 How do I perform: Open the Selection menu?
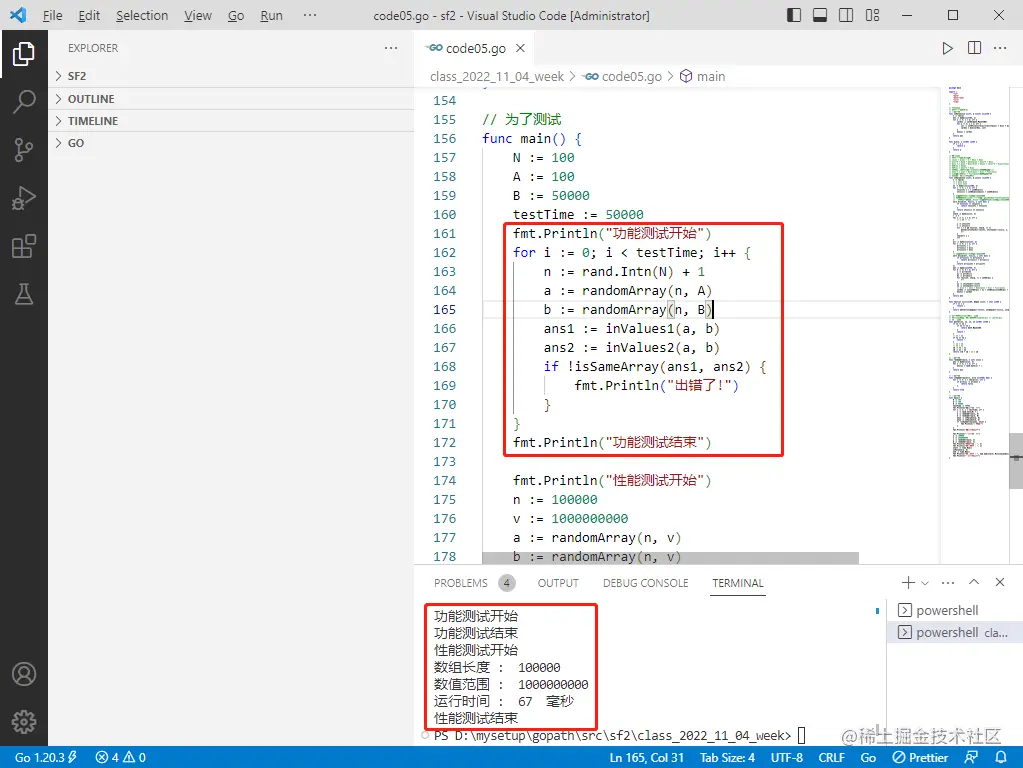point(142,15)
